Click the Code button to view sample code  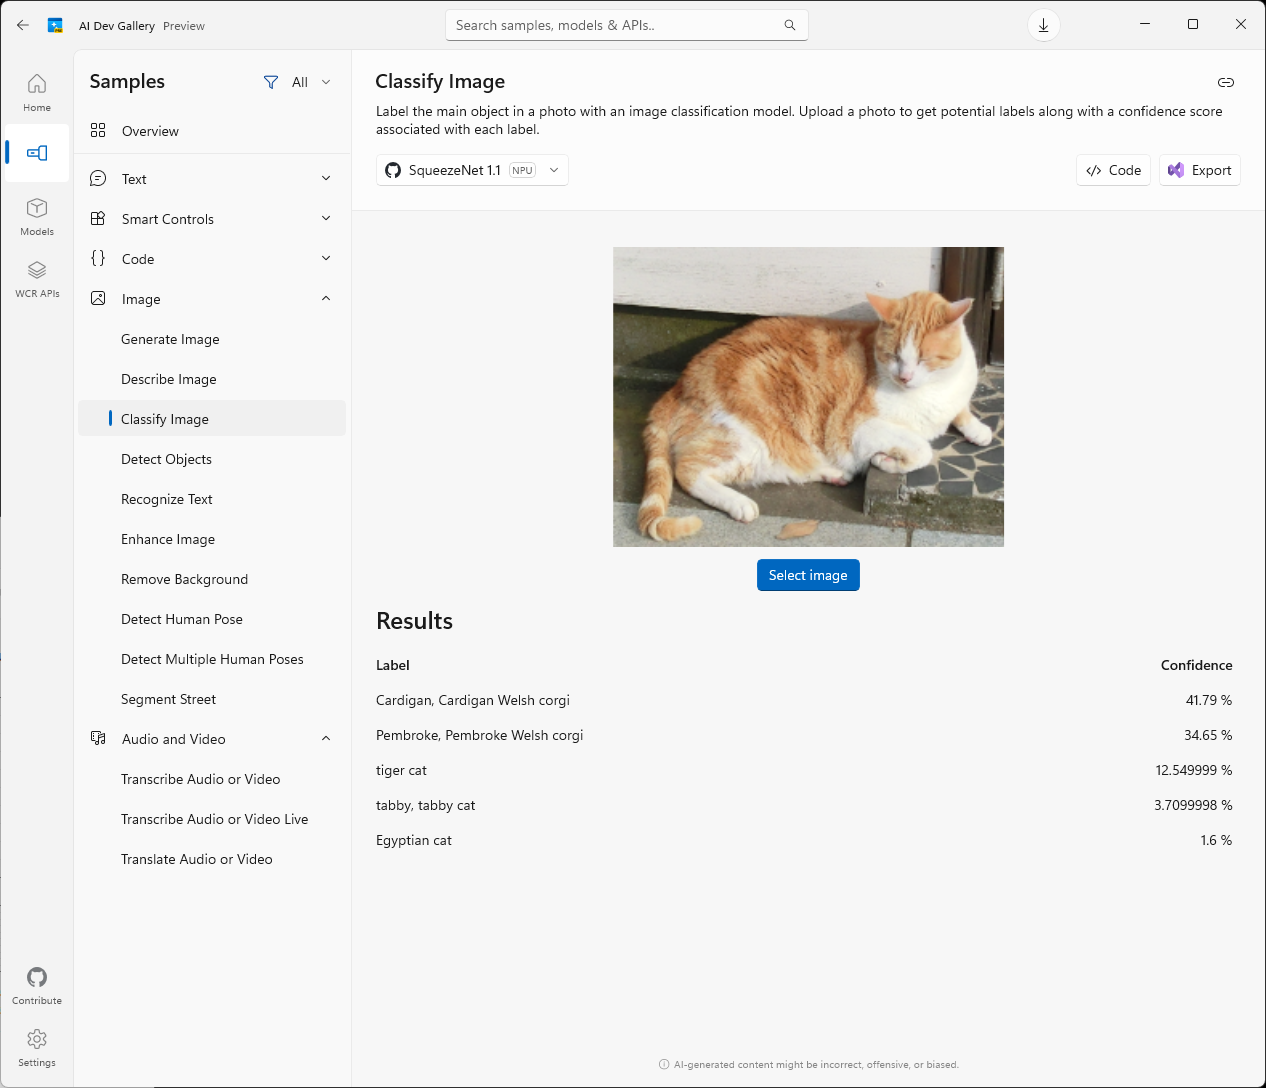[x=1113, y=170]
